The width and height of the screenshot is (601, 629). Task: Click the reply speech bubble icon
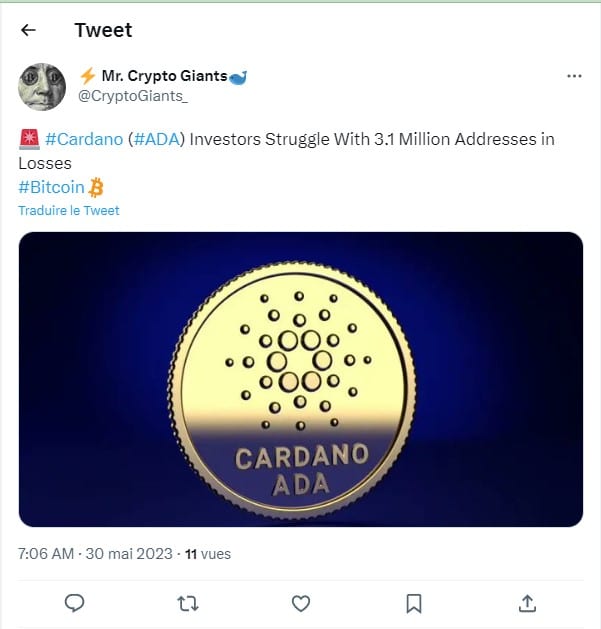[74, 603]
